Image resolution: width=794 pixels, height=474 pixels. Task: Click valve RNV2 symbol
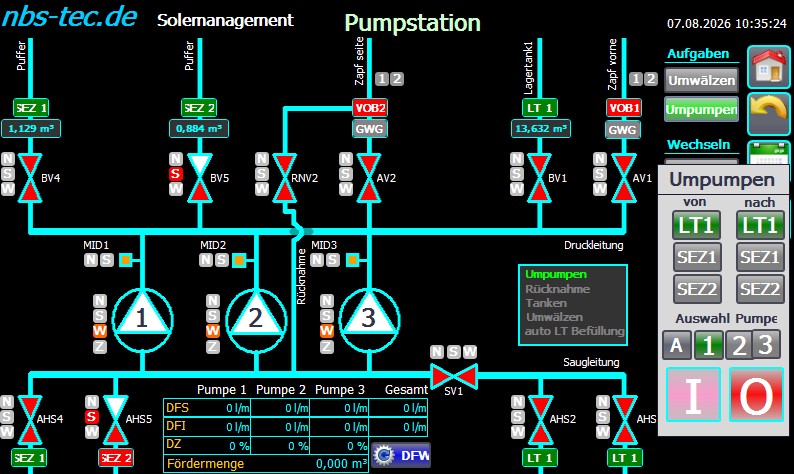[285, 178]
